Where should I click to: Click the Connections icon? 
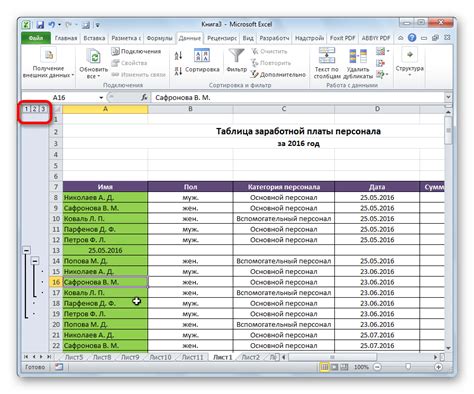pyautogui.click(x=115, y=51)
